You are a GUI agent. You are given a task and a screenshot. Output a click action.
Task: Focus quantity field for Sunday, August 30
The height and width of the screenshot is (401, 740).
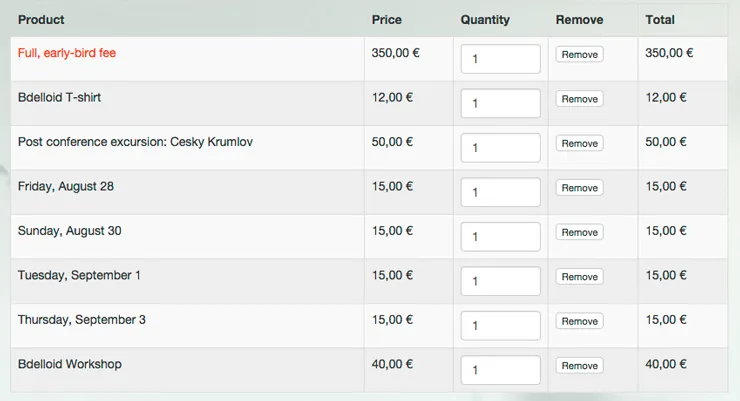coord(500,237)
